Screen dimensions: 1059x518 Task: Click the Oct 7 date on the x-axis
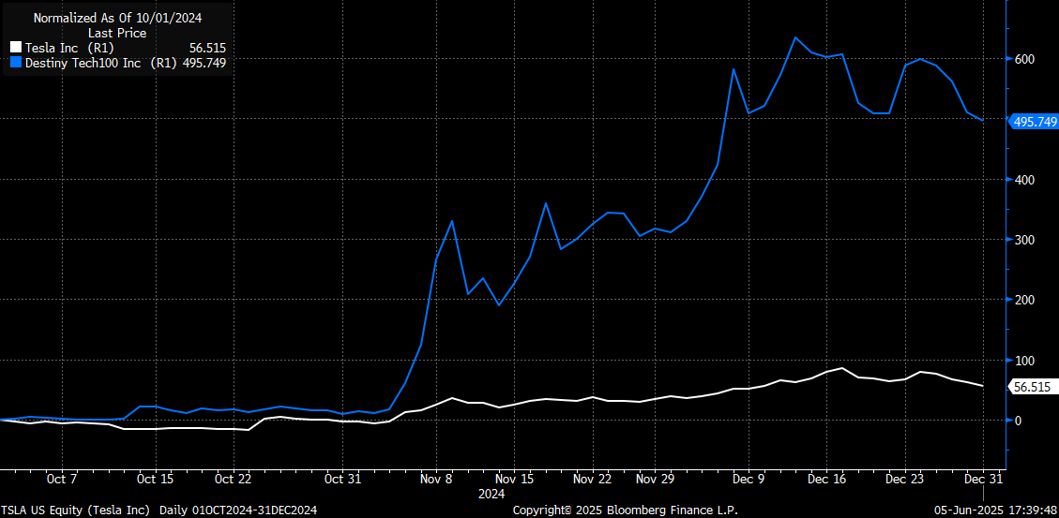62,478
